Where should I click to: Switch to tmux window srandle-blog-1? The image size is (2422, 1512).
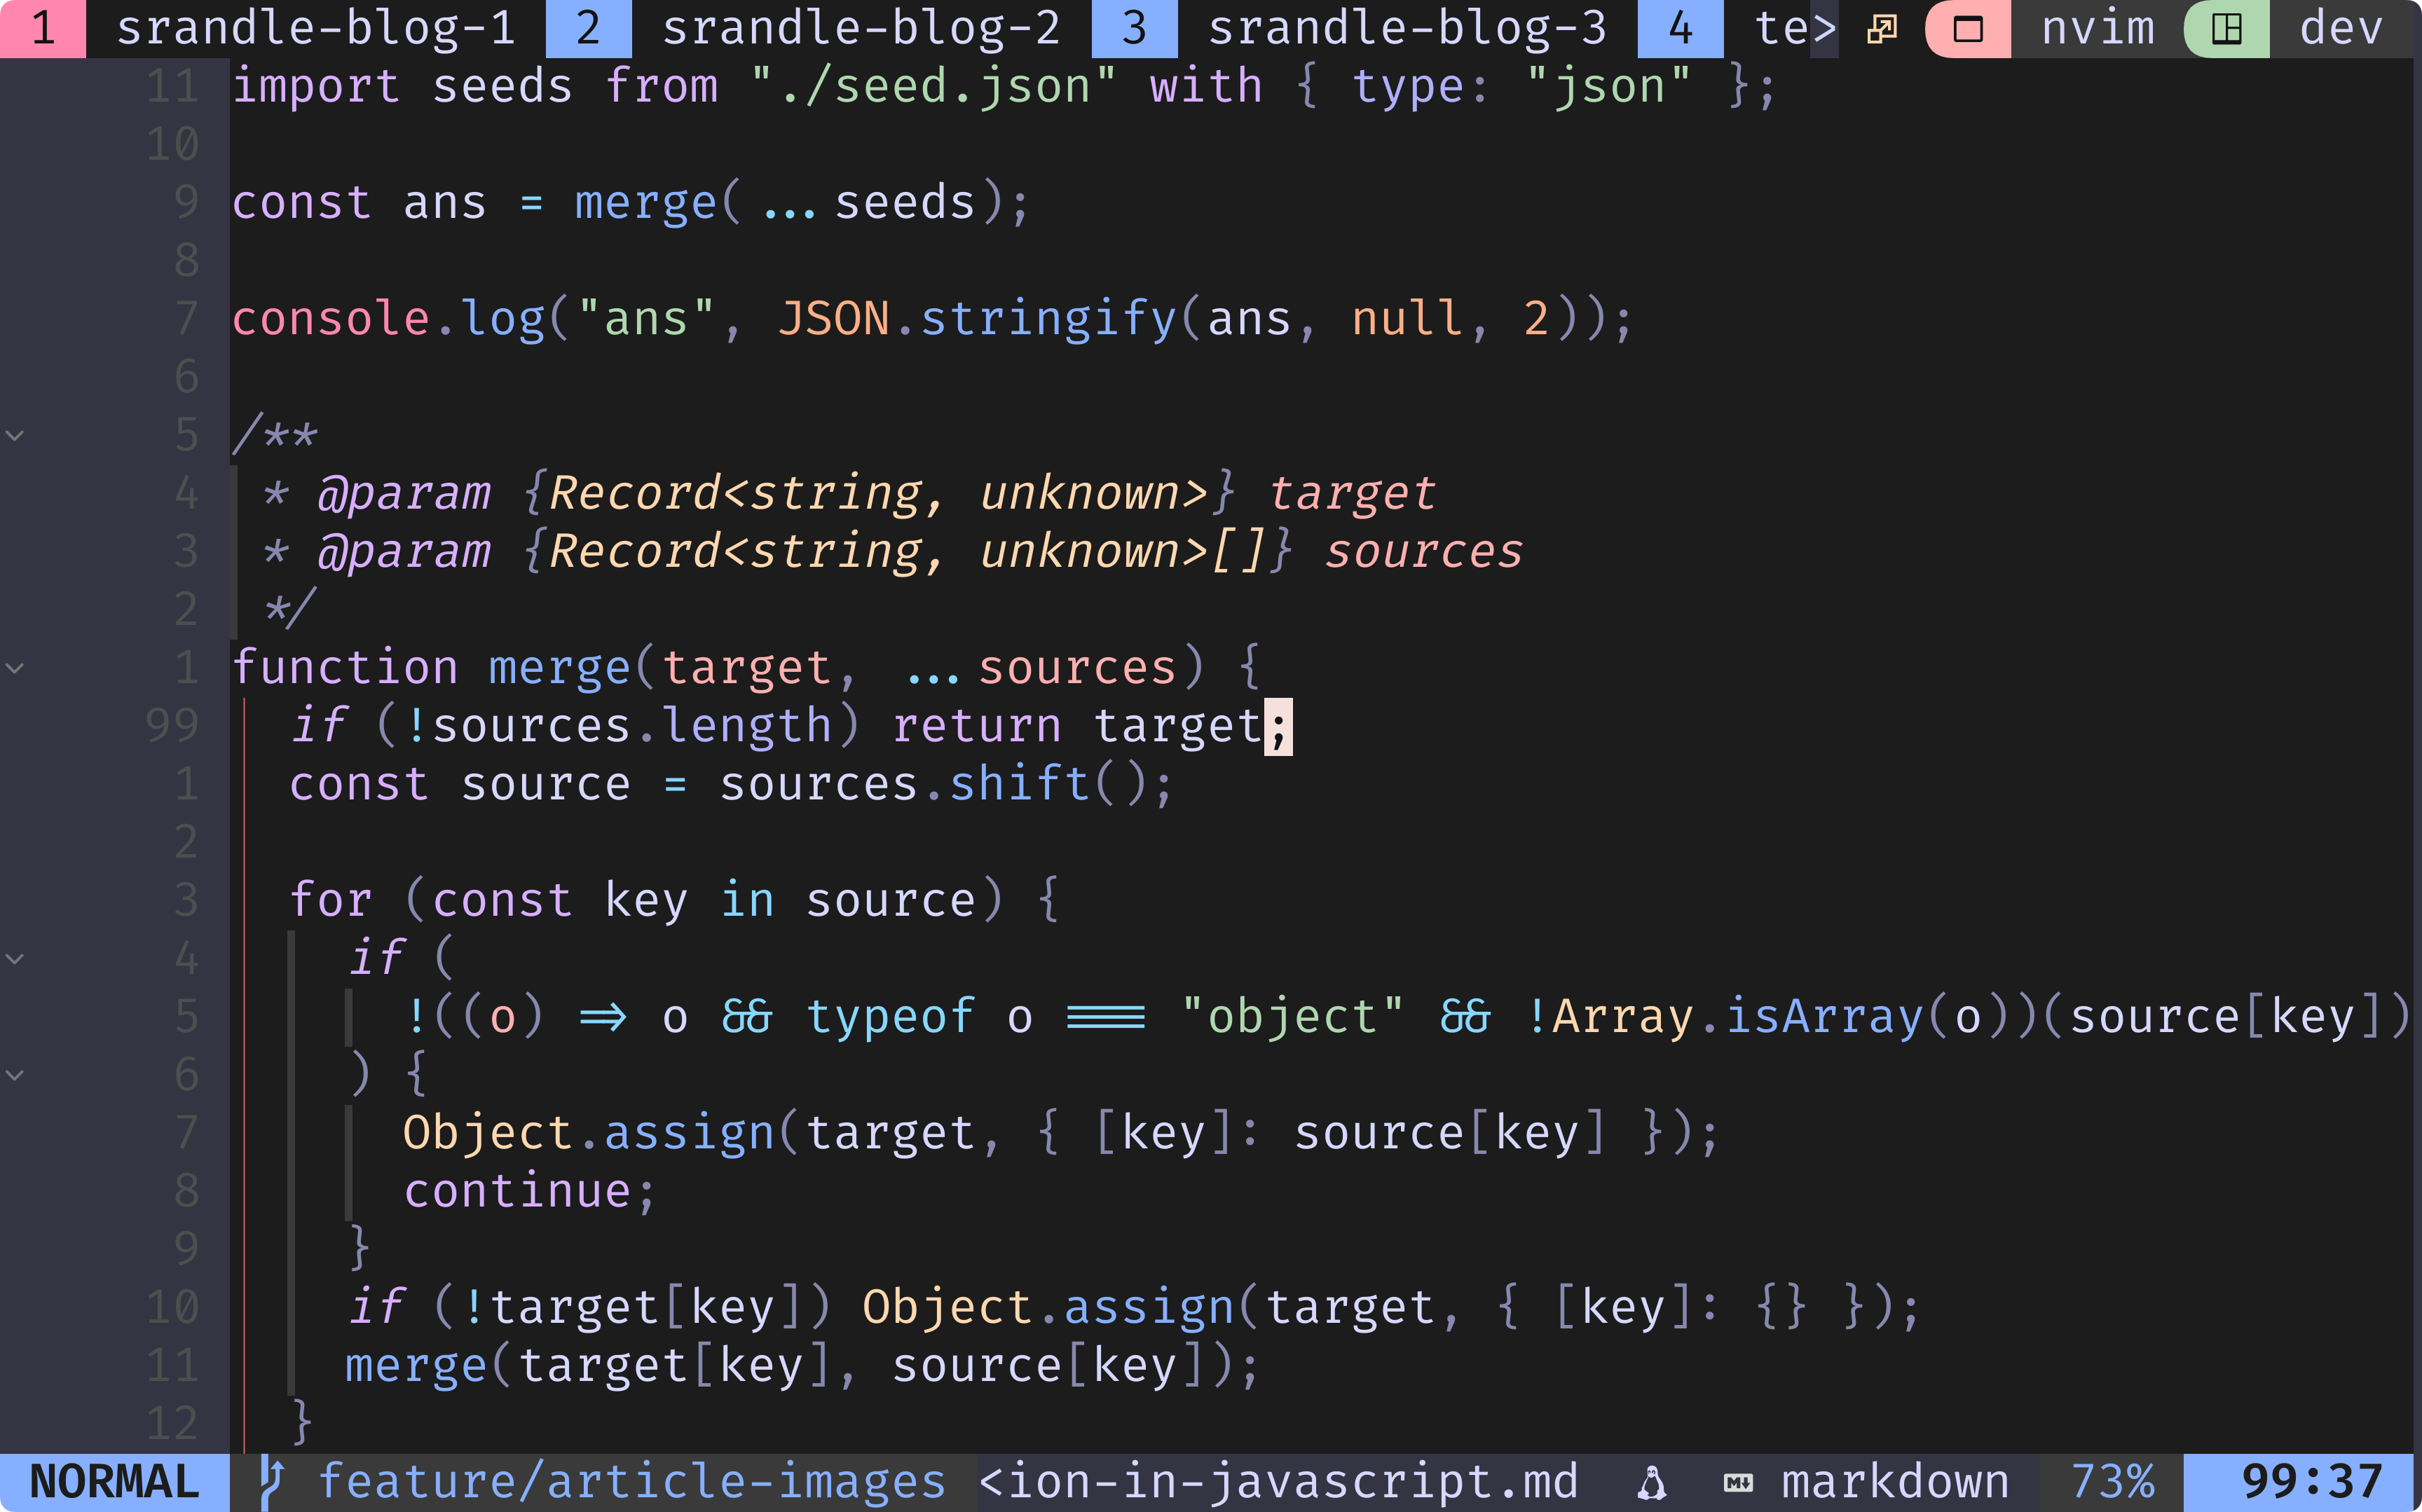[316, 29]
